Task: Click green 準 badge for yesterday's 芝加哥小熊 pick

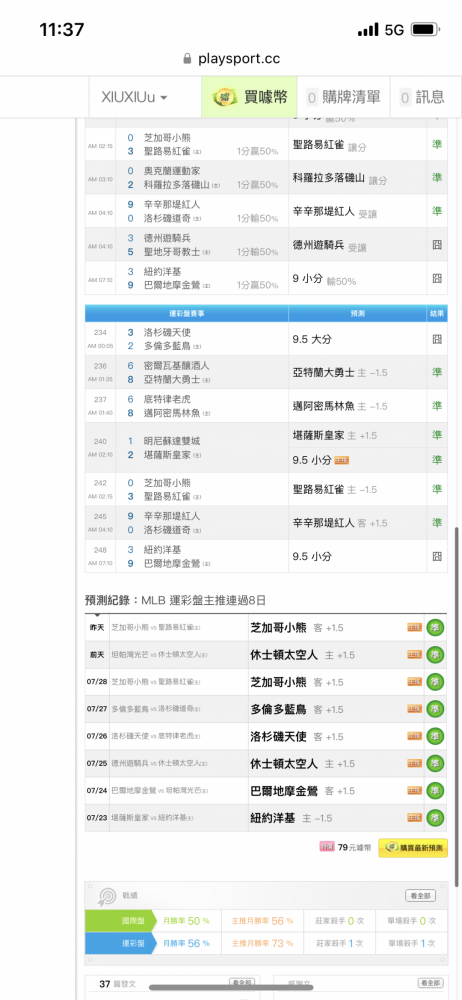Action: (x=435, y=628)
